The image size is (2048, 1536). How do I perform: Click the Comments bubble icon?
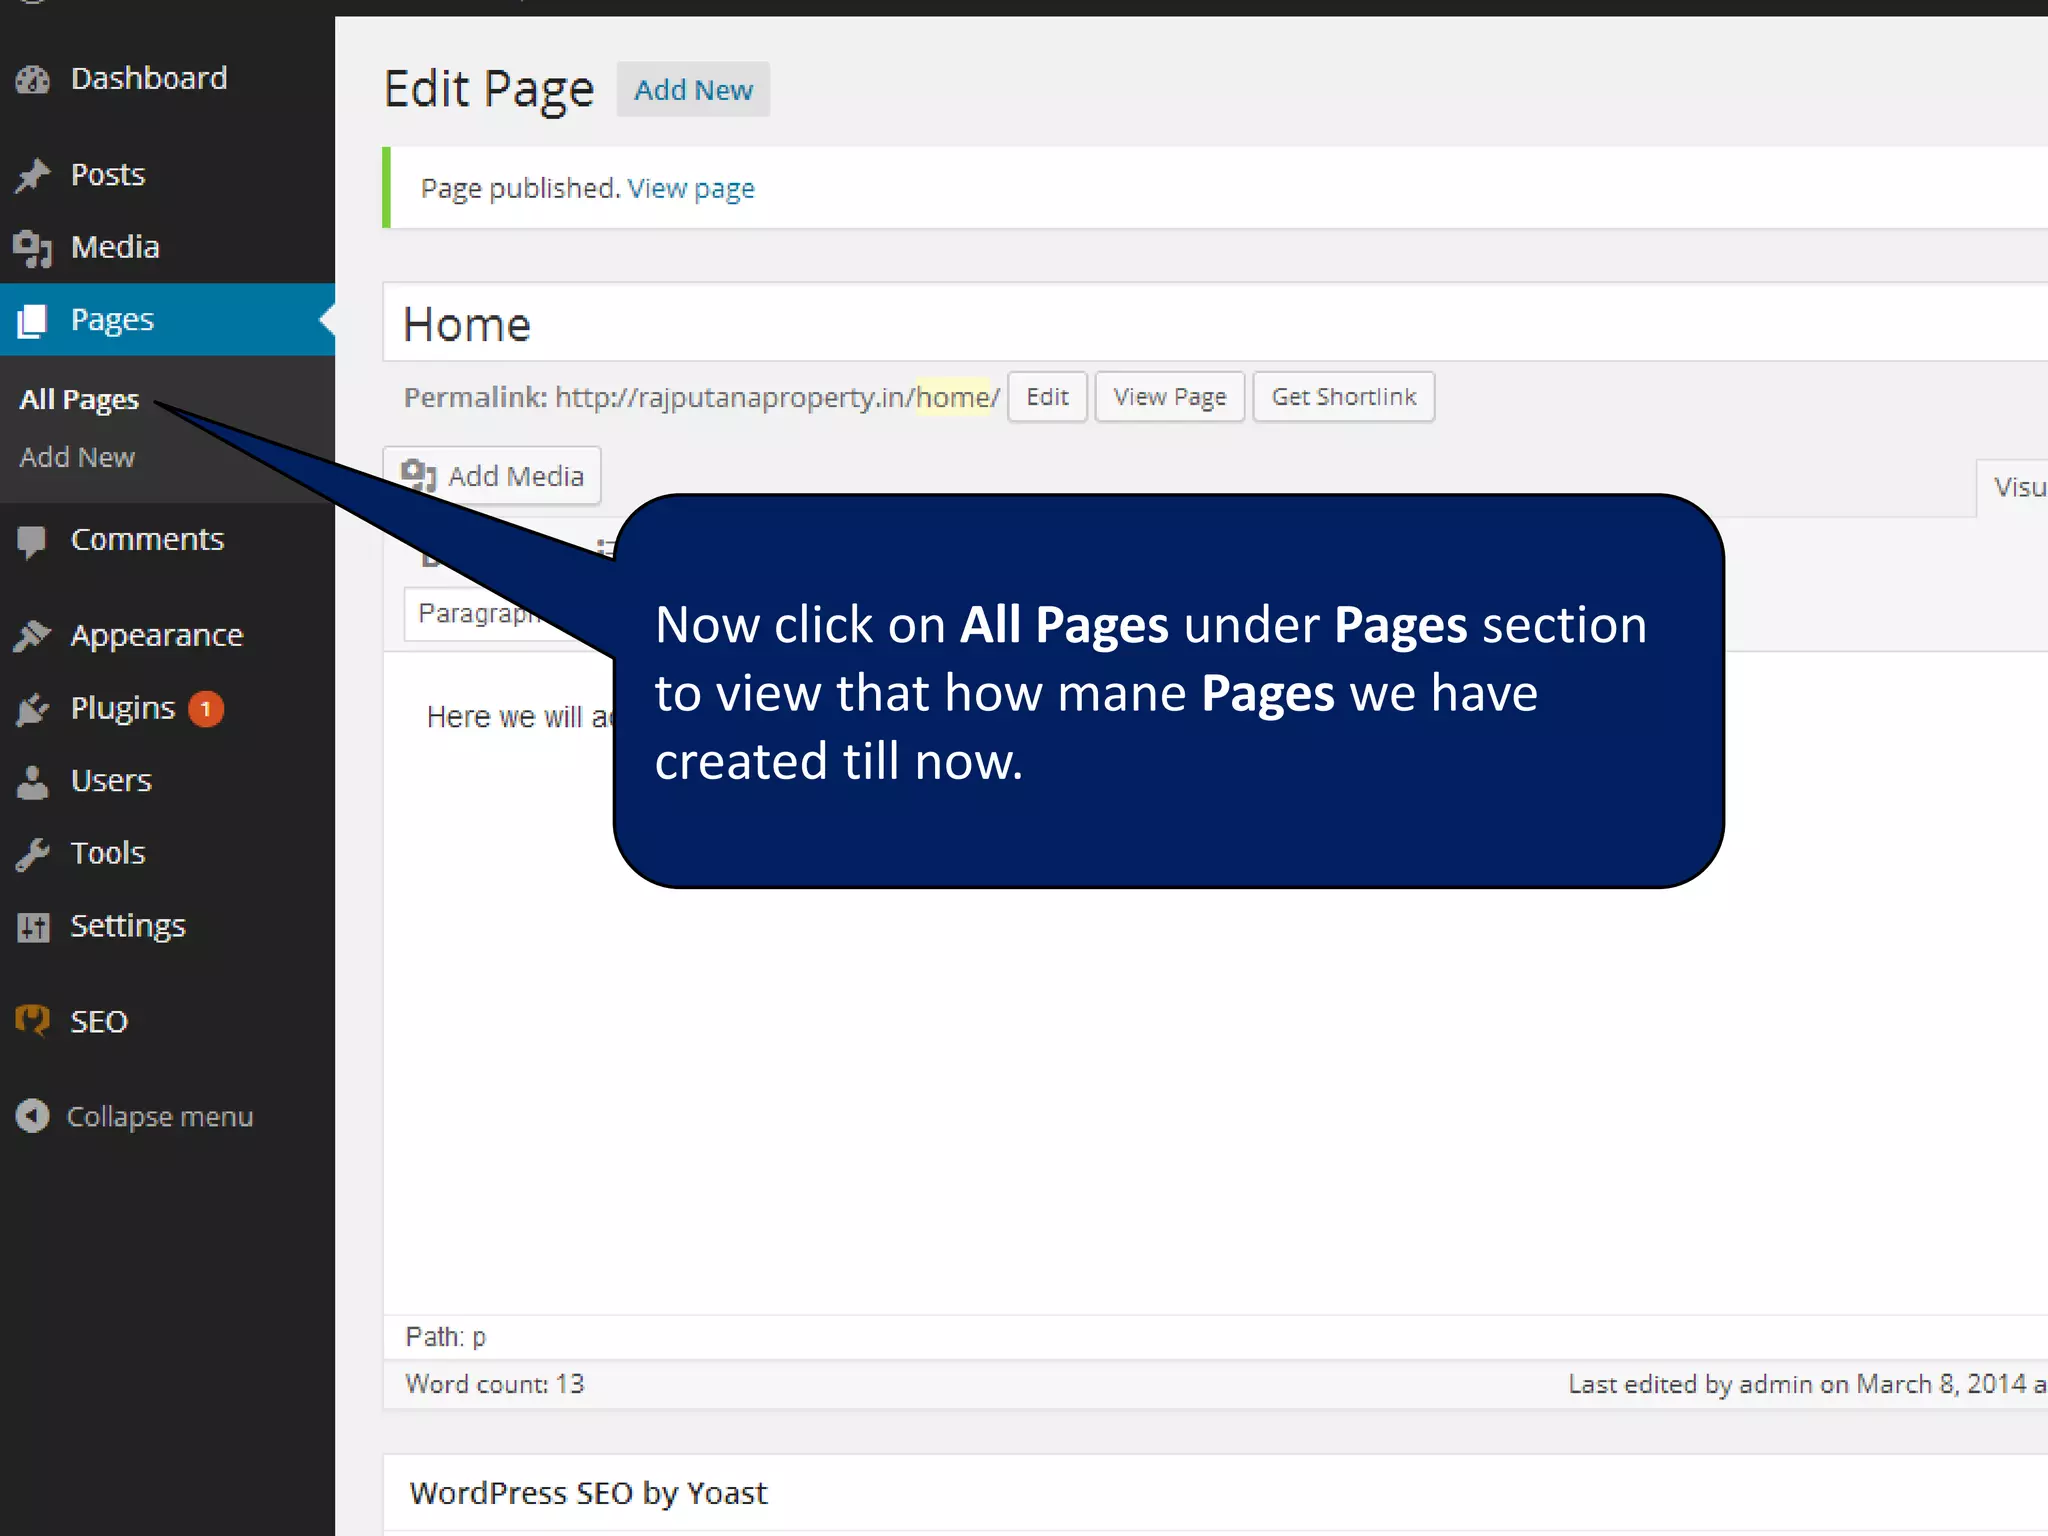pos(33,541)
